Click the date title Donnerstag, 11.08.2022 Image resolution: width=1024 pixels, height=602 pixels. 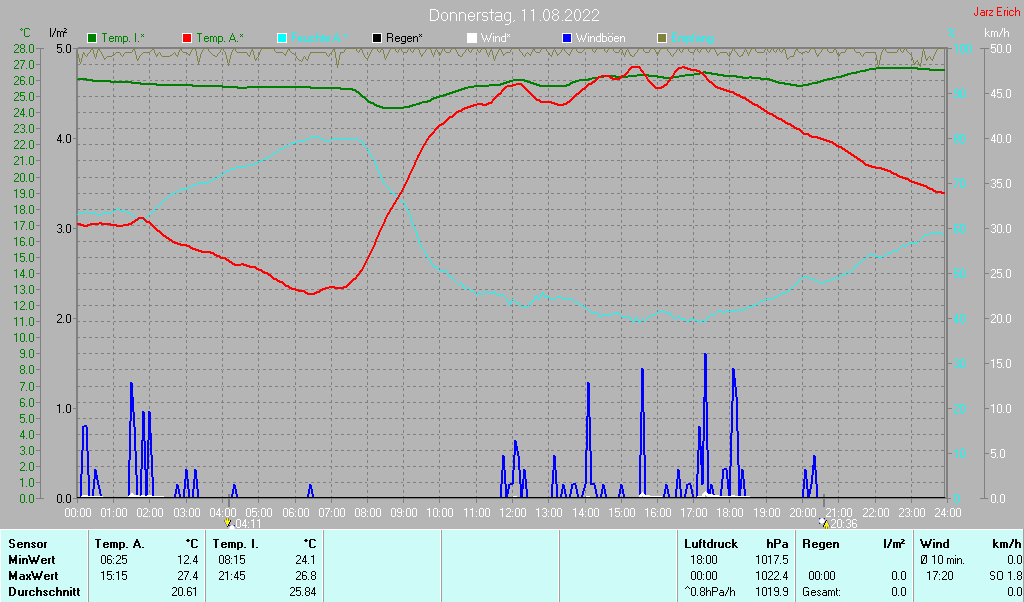pos(514,15)
